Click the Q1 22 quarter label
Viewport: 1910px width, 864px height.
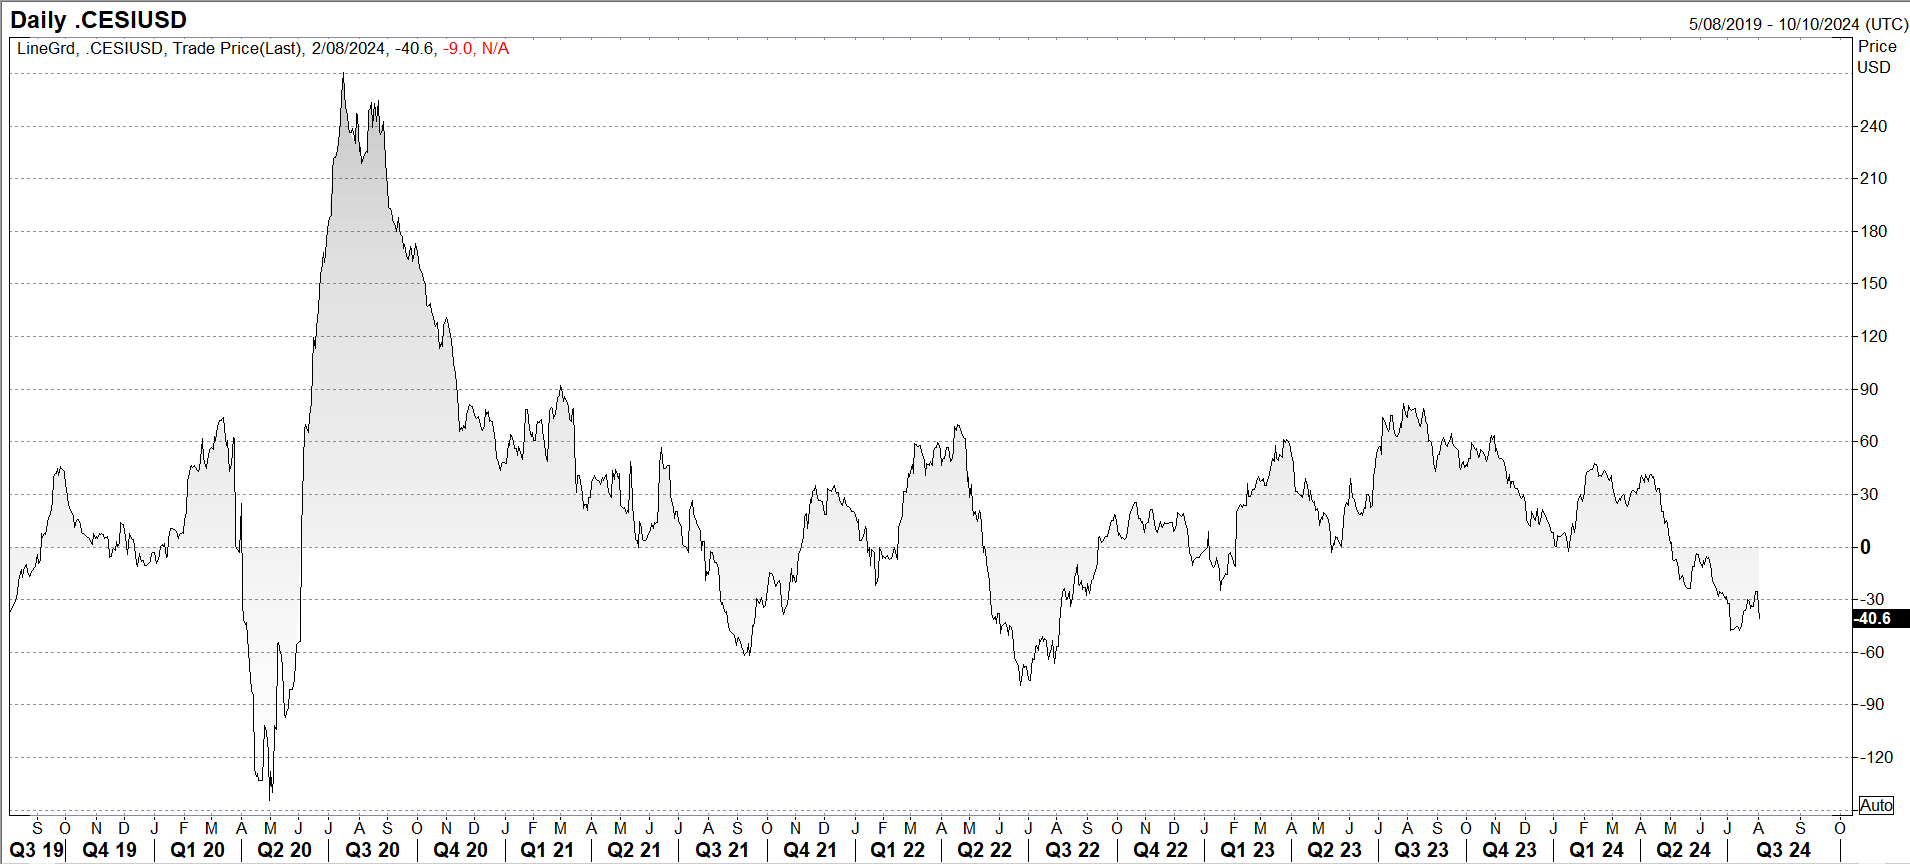897,850
